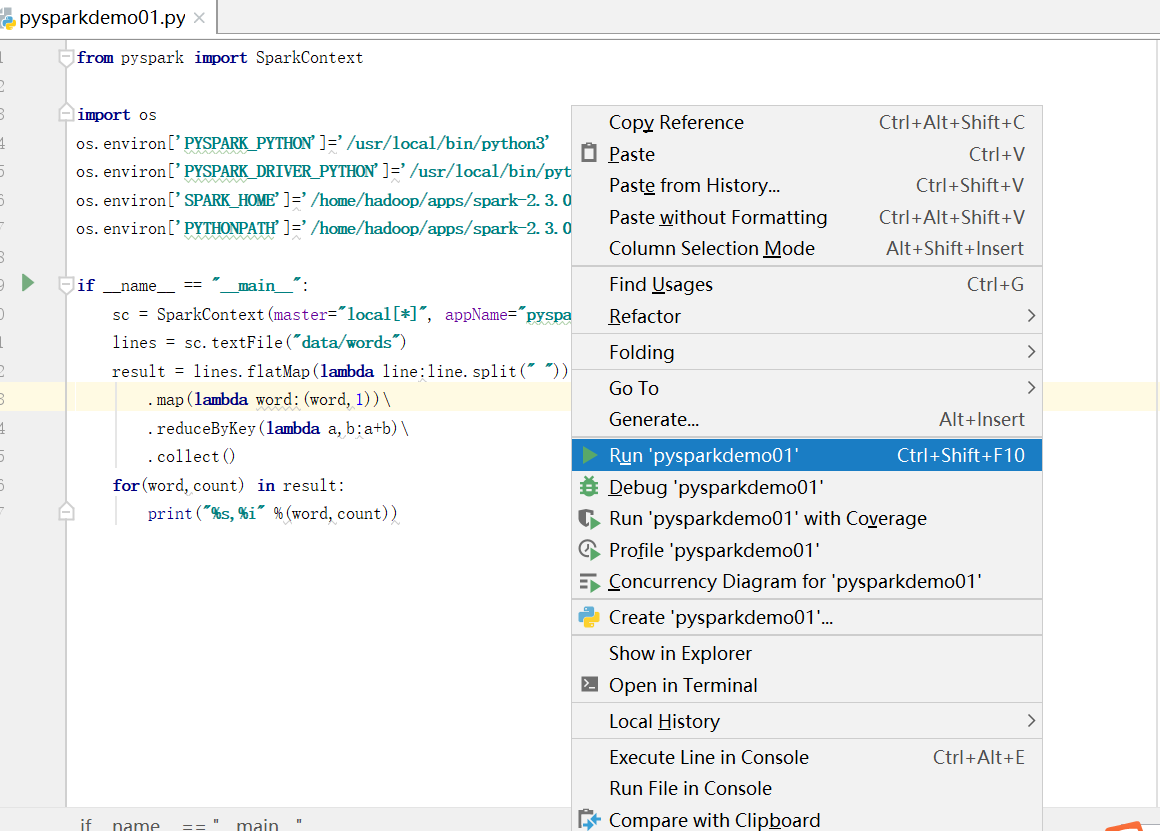This screenshot has width=1160, height=831.
Task: Click the Concurrency Diagram icon
Action: pyautogui.click(x=589, y=582)
